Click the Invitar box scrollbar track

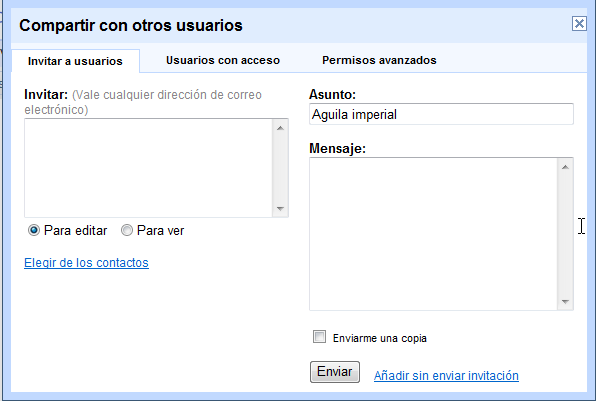click(281, 168)
